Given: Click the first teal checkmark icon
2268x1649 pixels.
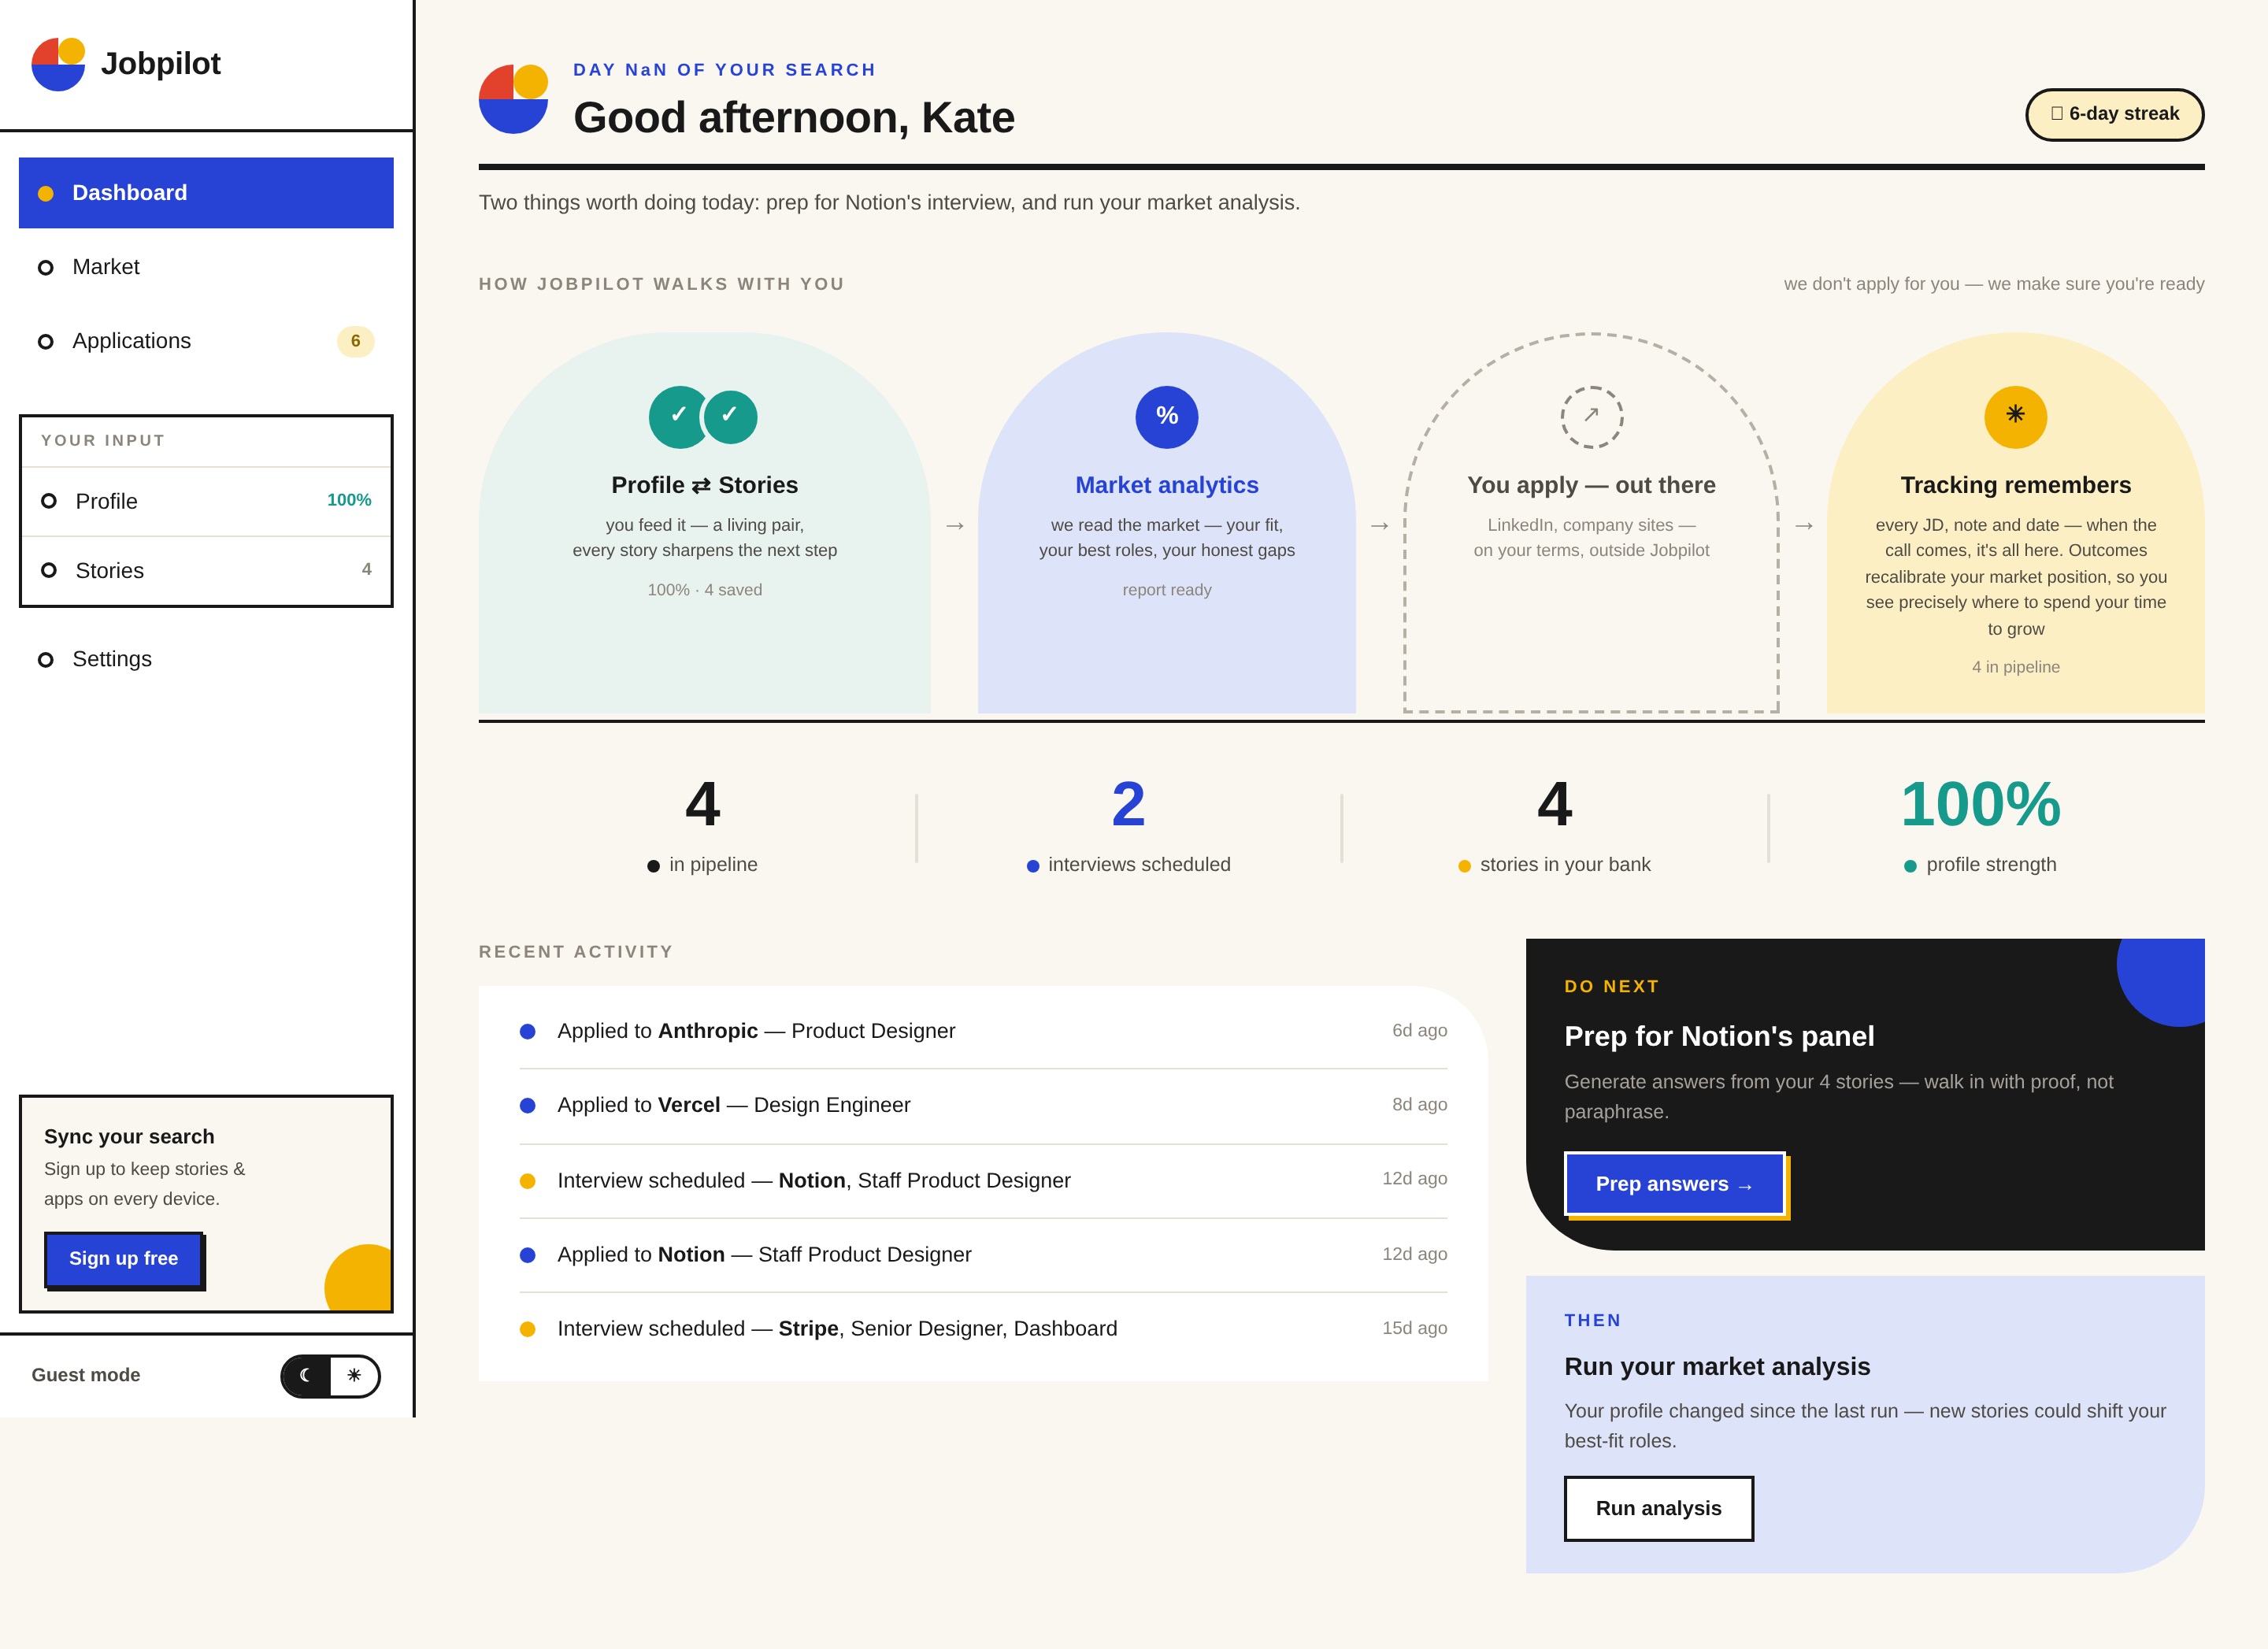Looking at the screenshot, I should [679, 417].
